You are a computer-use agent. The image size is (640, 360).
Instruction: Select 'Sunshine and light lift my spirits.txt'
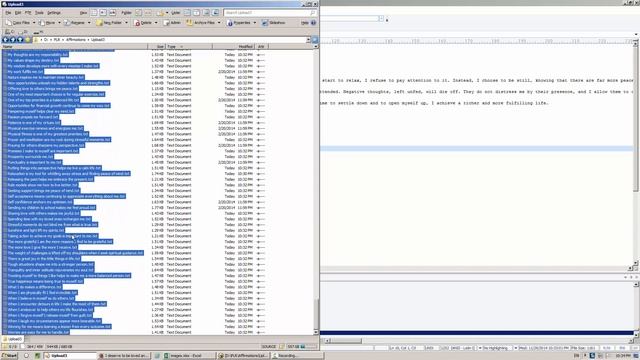pos(36,230)
